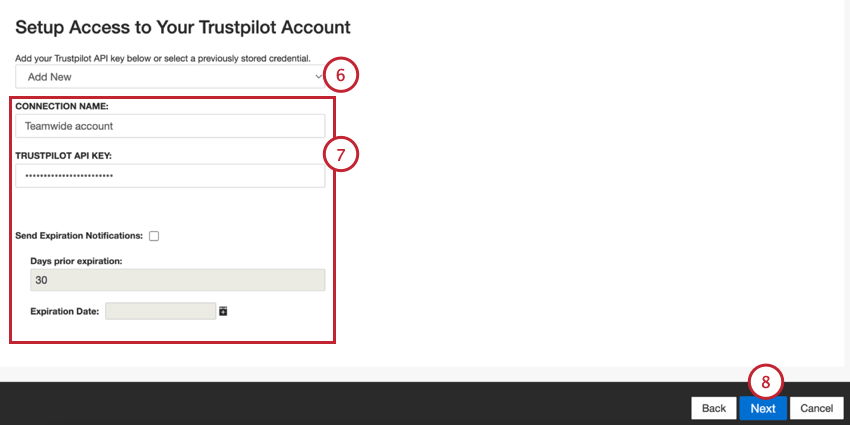Focus the Connection Name text field

pos(170,126)
